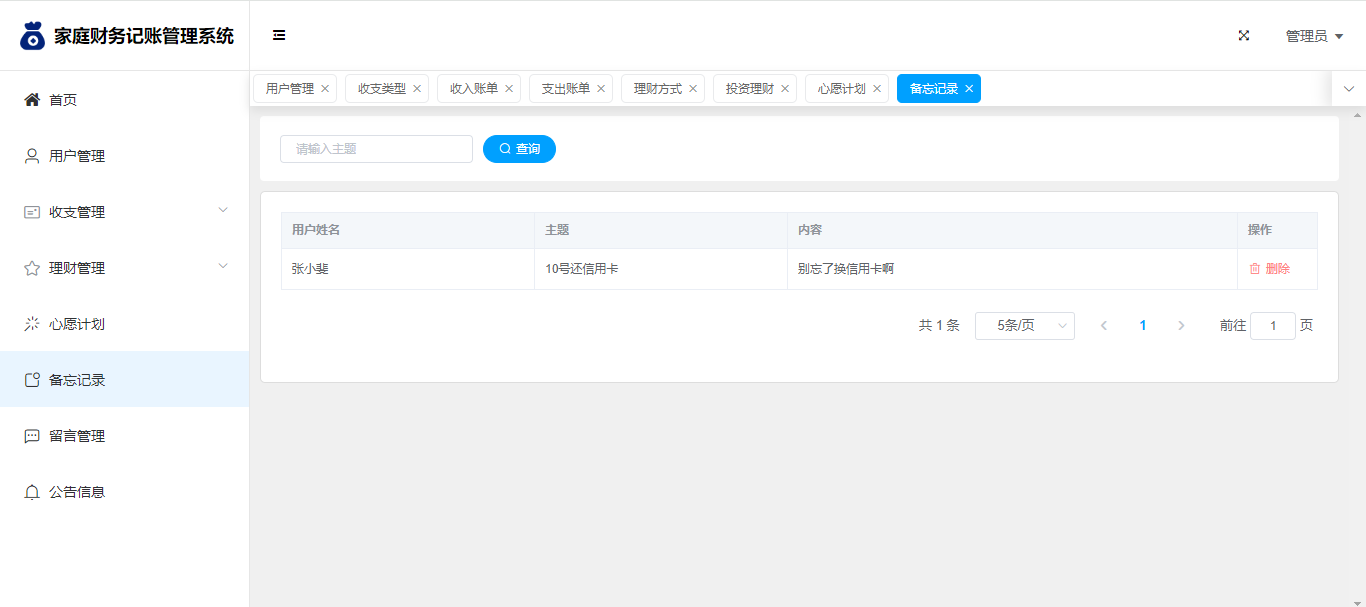Expand the 理财管理 submenu
Viewport: 1366px width, 607px height.
tap(124, 268)
